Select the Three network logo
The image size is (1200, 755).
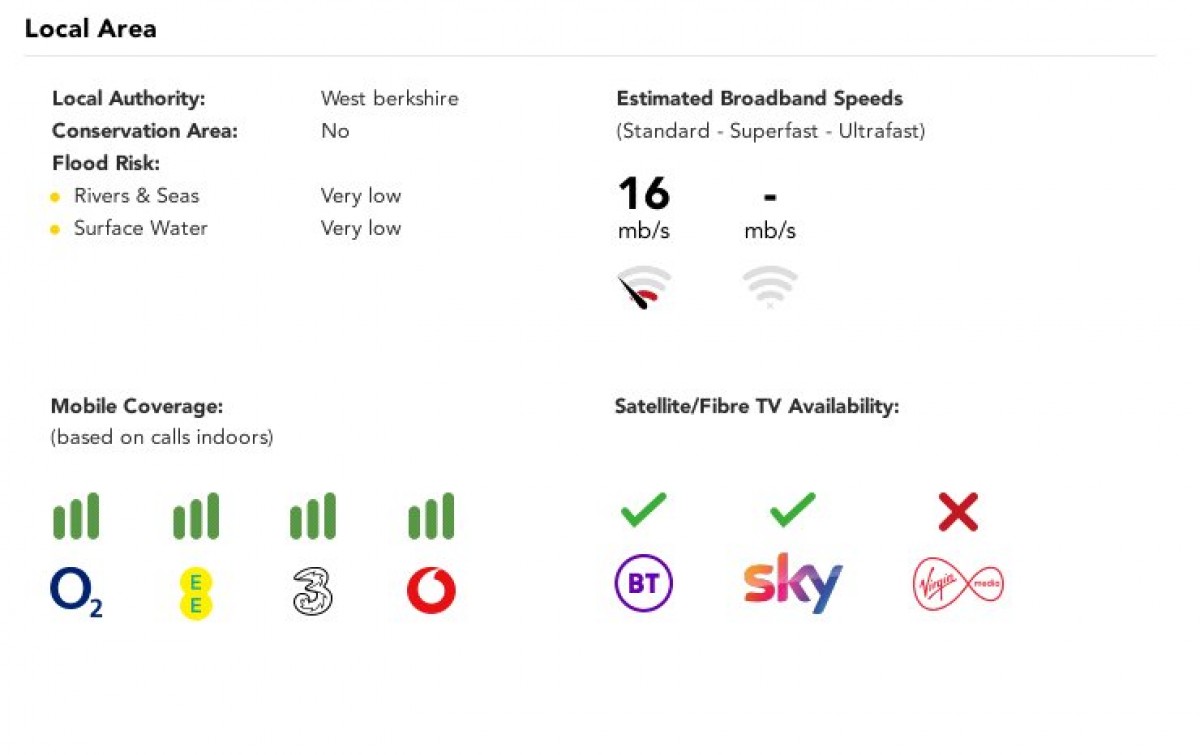(313, 592)
